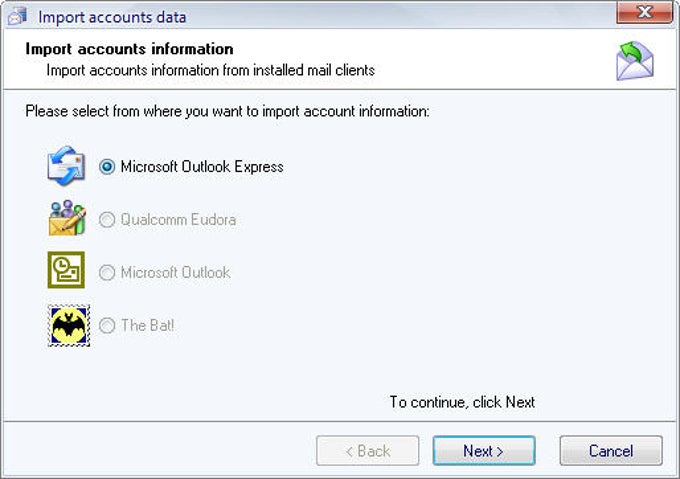680x479 pixels.
Task: Click the Microsoft Outlook Express label text
Action: pyautogui.click(x=202, y=167)
